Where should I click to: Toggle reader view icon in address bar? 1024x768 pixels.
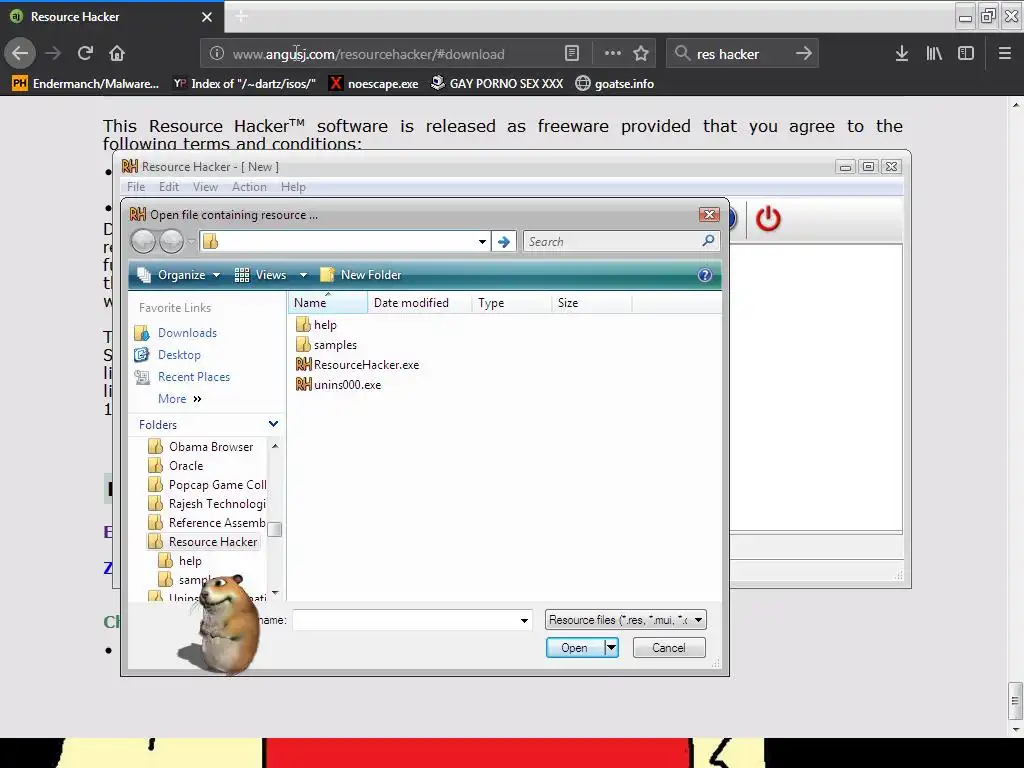click(571, 54)
